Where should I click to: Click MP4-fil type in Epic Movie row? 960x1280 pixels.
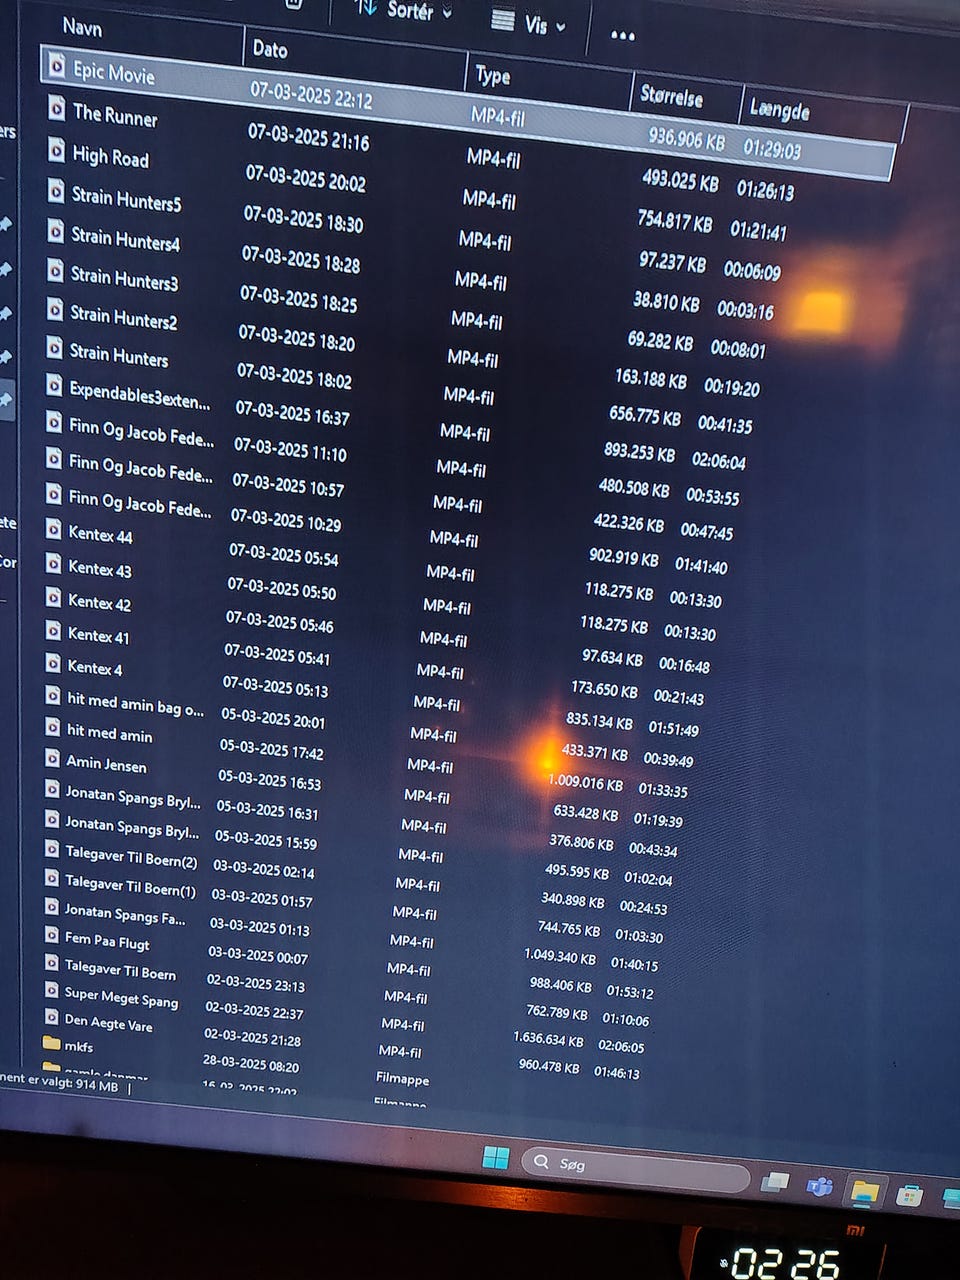(x=497, y=117)
